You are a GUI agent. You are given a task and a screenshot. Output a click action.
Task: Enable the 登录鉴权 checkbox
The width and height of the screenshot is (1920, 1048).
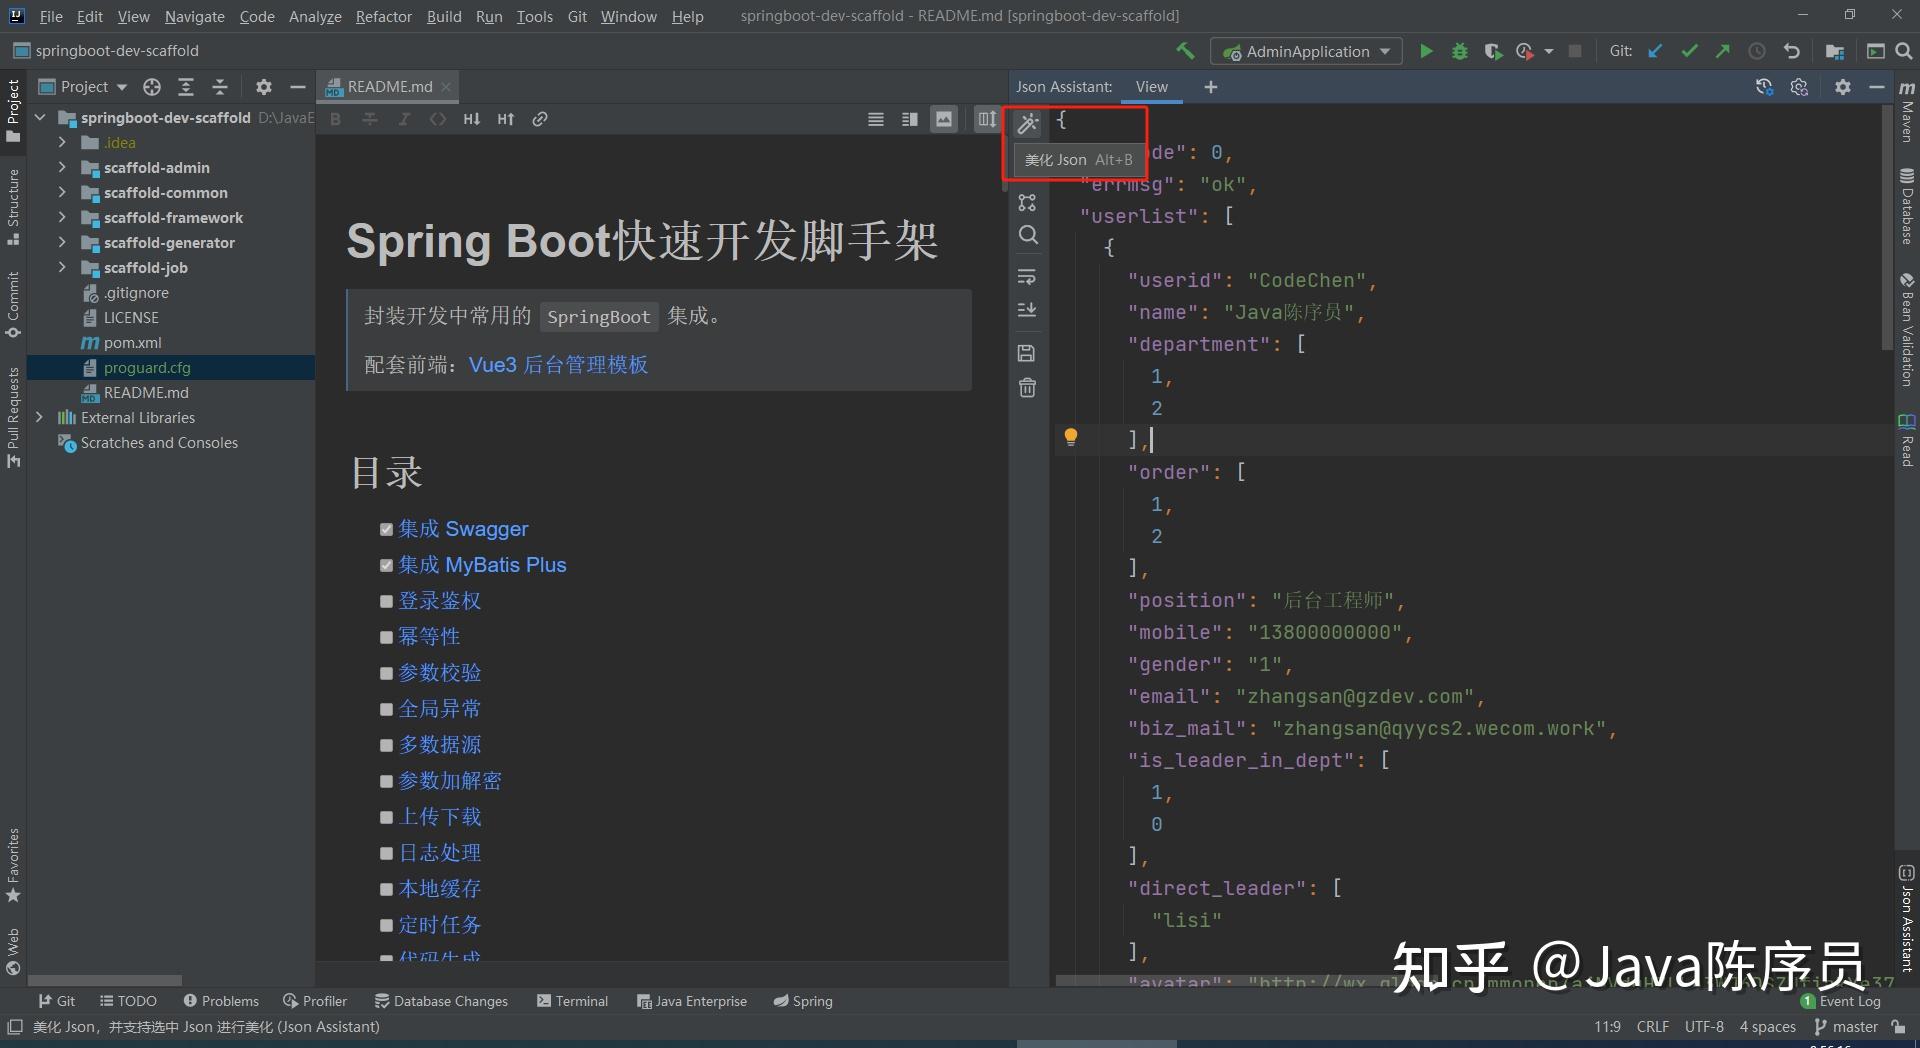pos(387,601)
